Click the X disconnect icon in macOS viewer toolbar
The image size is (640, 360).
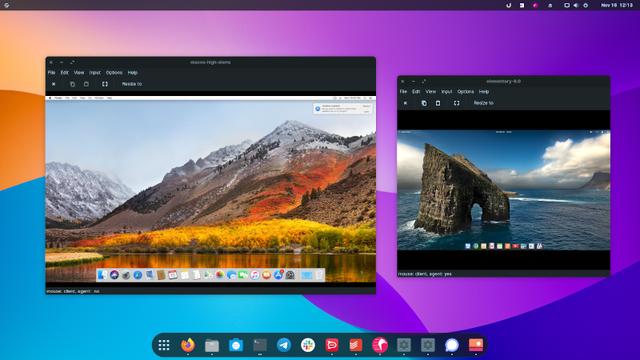coord(53,84)
